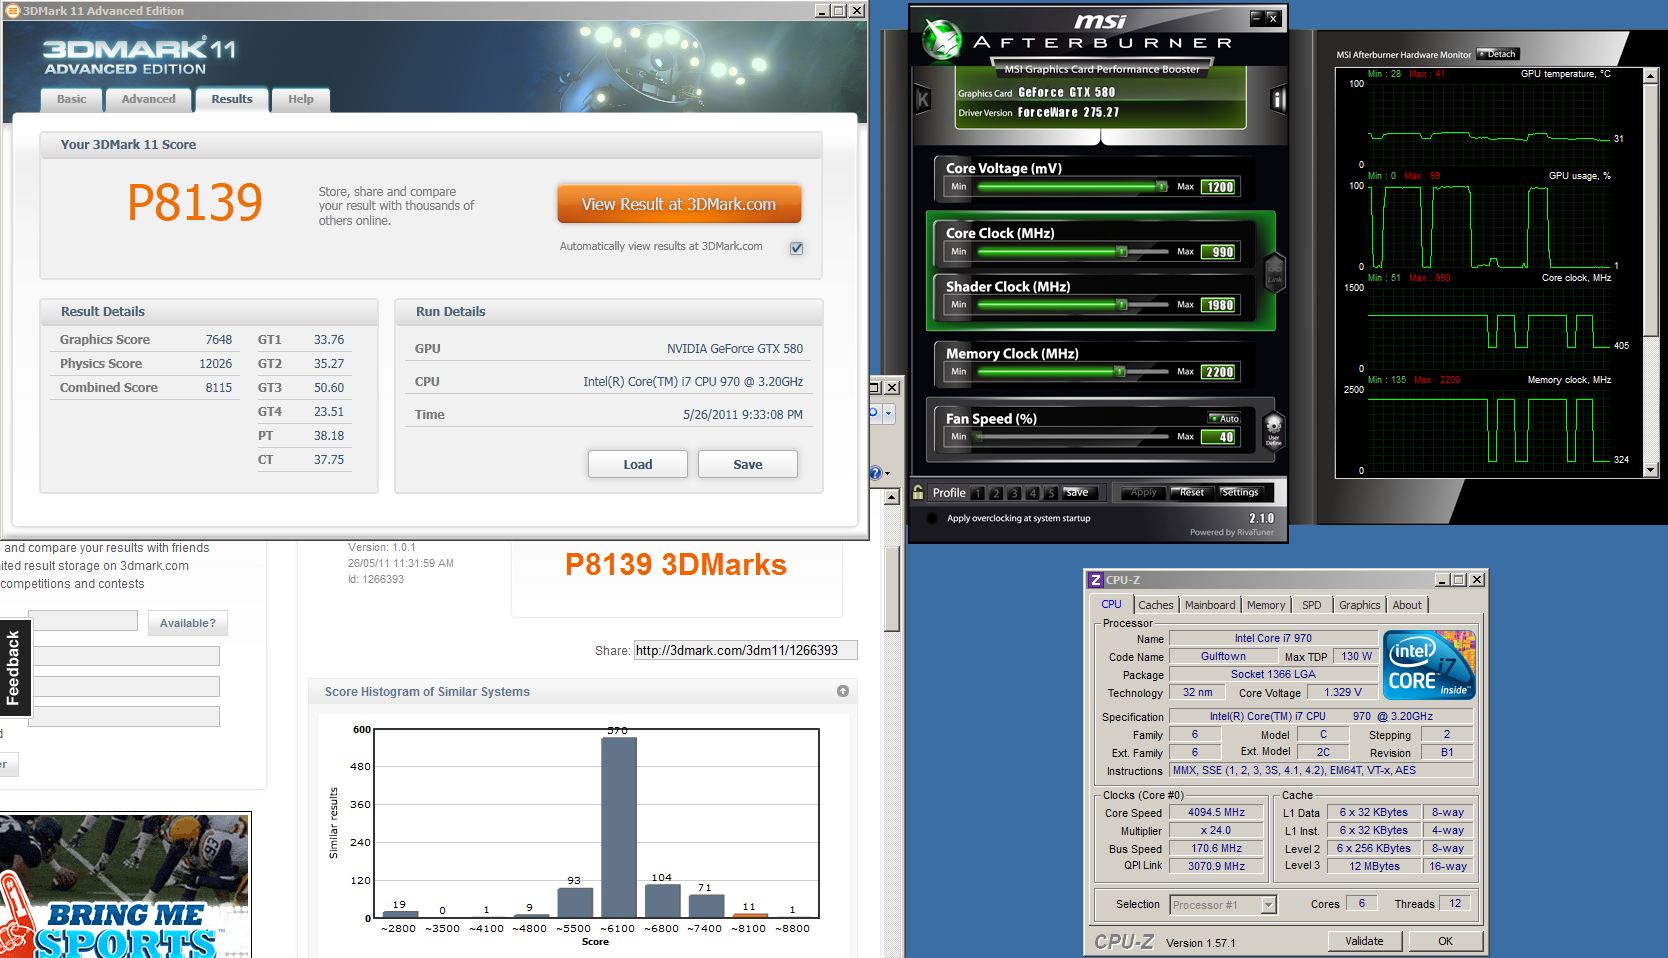
Task: Click the Memory Clock 2200 value box
Action: click(1220, 372)
